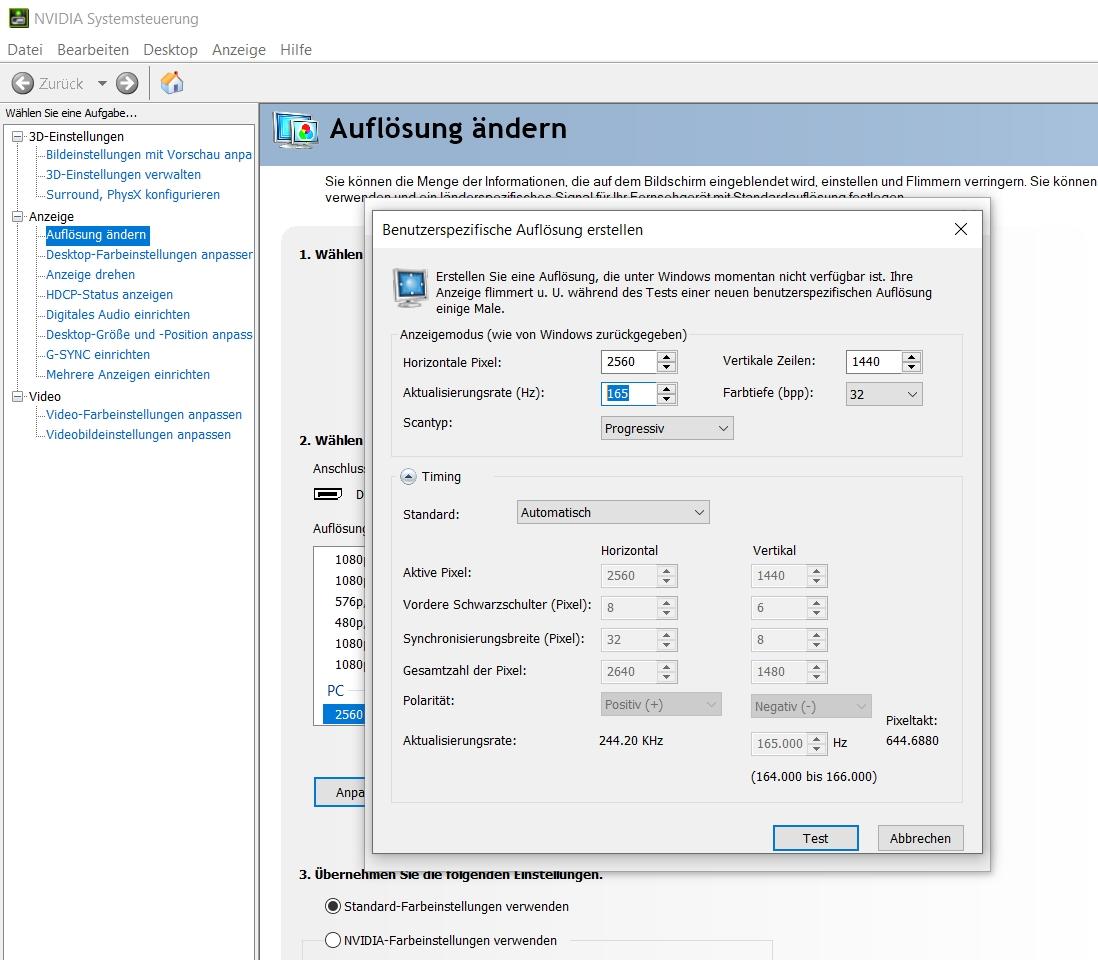The width and height of the screenshot is (1098, 960).
Task: Select the 480p resolution list entry
Action: click(349, 622)
